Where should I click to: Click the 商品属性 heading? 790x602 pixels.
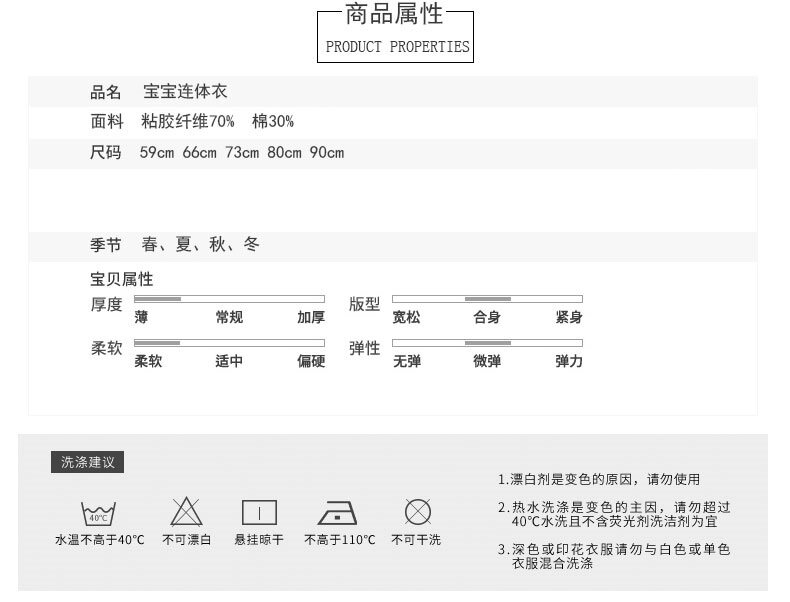coord(394,14)
